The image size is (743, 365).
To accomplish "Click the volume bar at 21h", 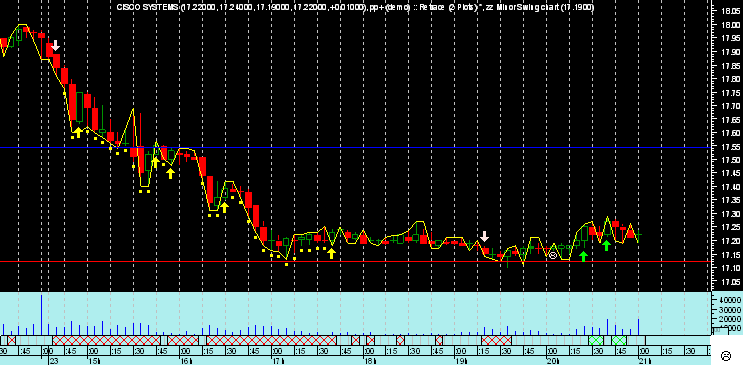I will click(638, 328).
